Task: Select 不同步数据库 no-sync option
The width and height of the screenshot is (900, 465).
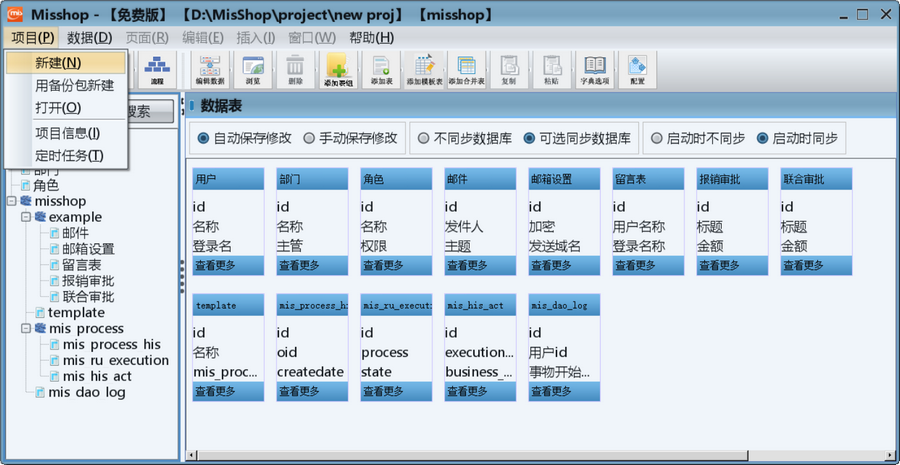Action: 464,138
